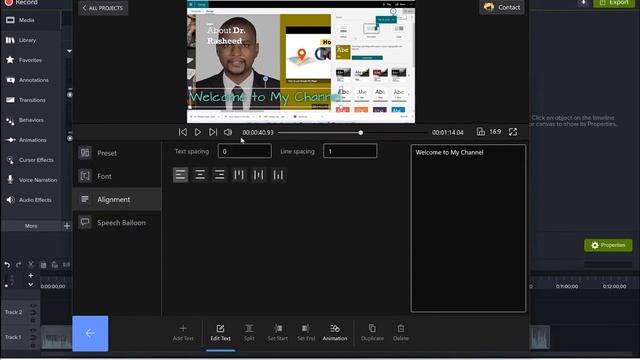640x360 pixels.
Task: Enter fullscreen preview mode
Action: pyautogui.click(x=513, y=132)
